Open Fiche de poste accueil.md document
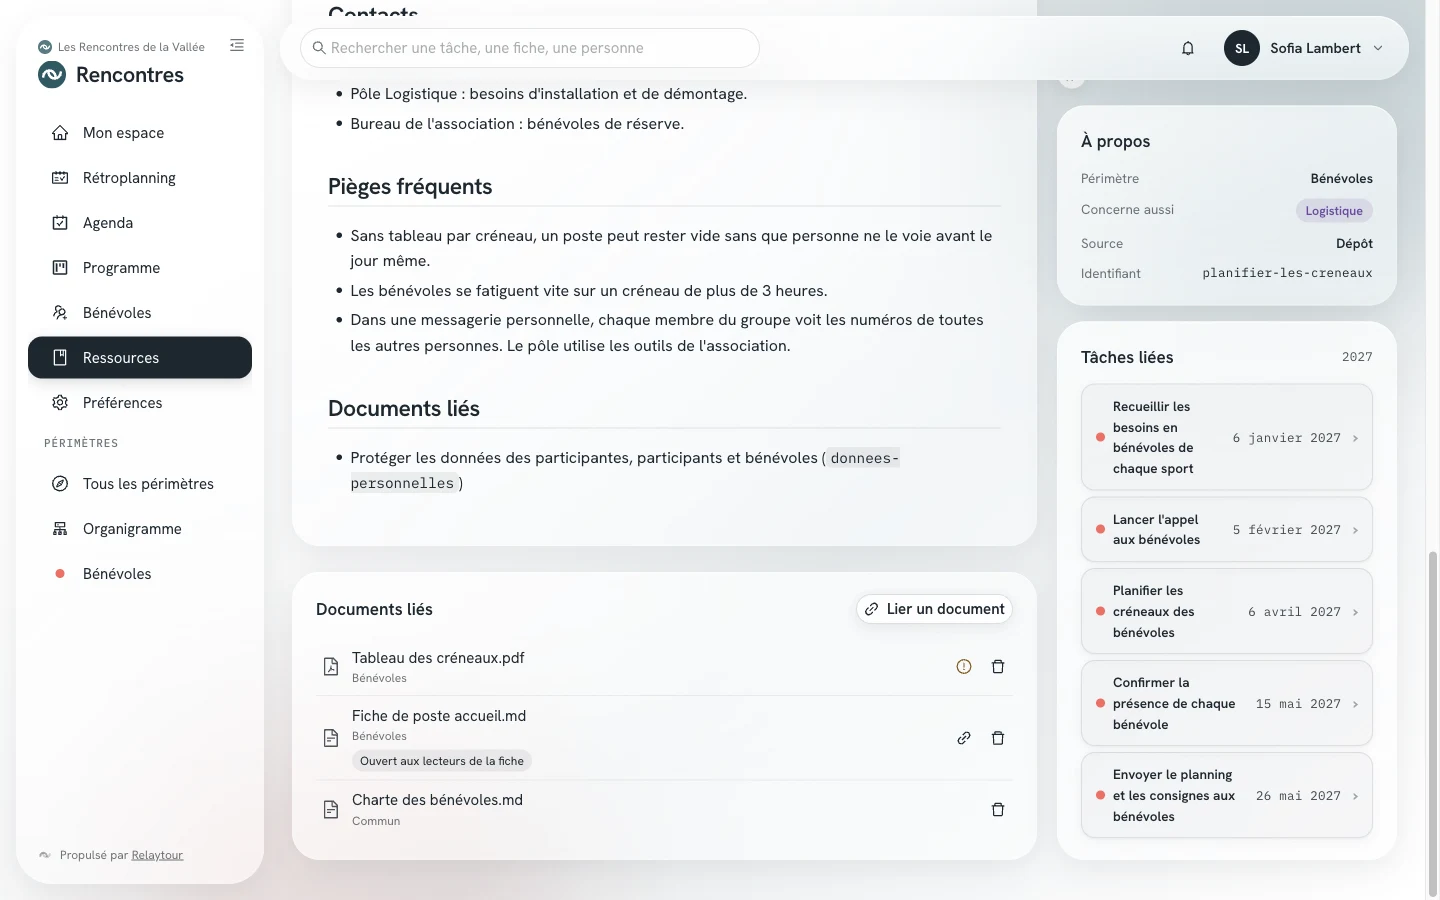The image size is (1440, 900). click(x=439, y=716)
